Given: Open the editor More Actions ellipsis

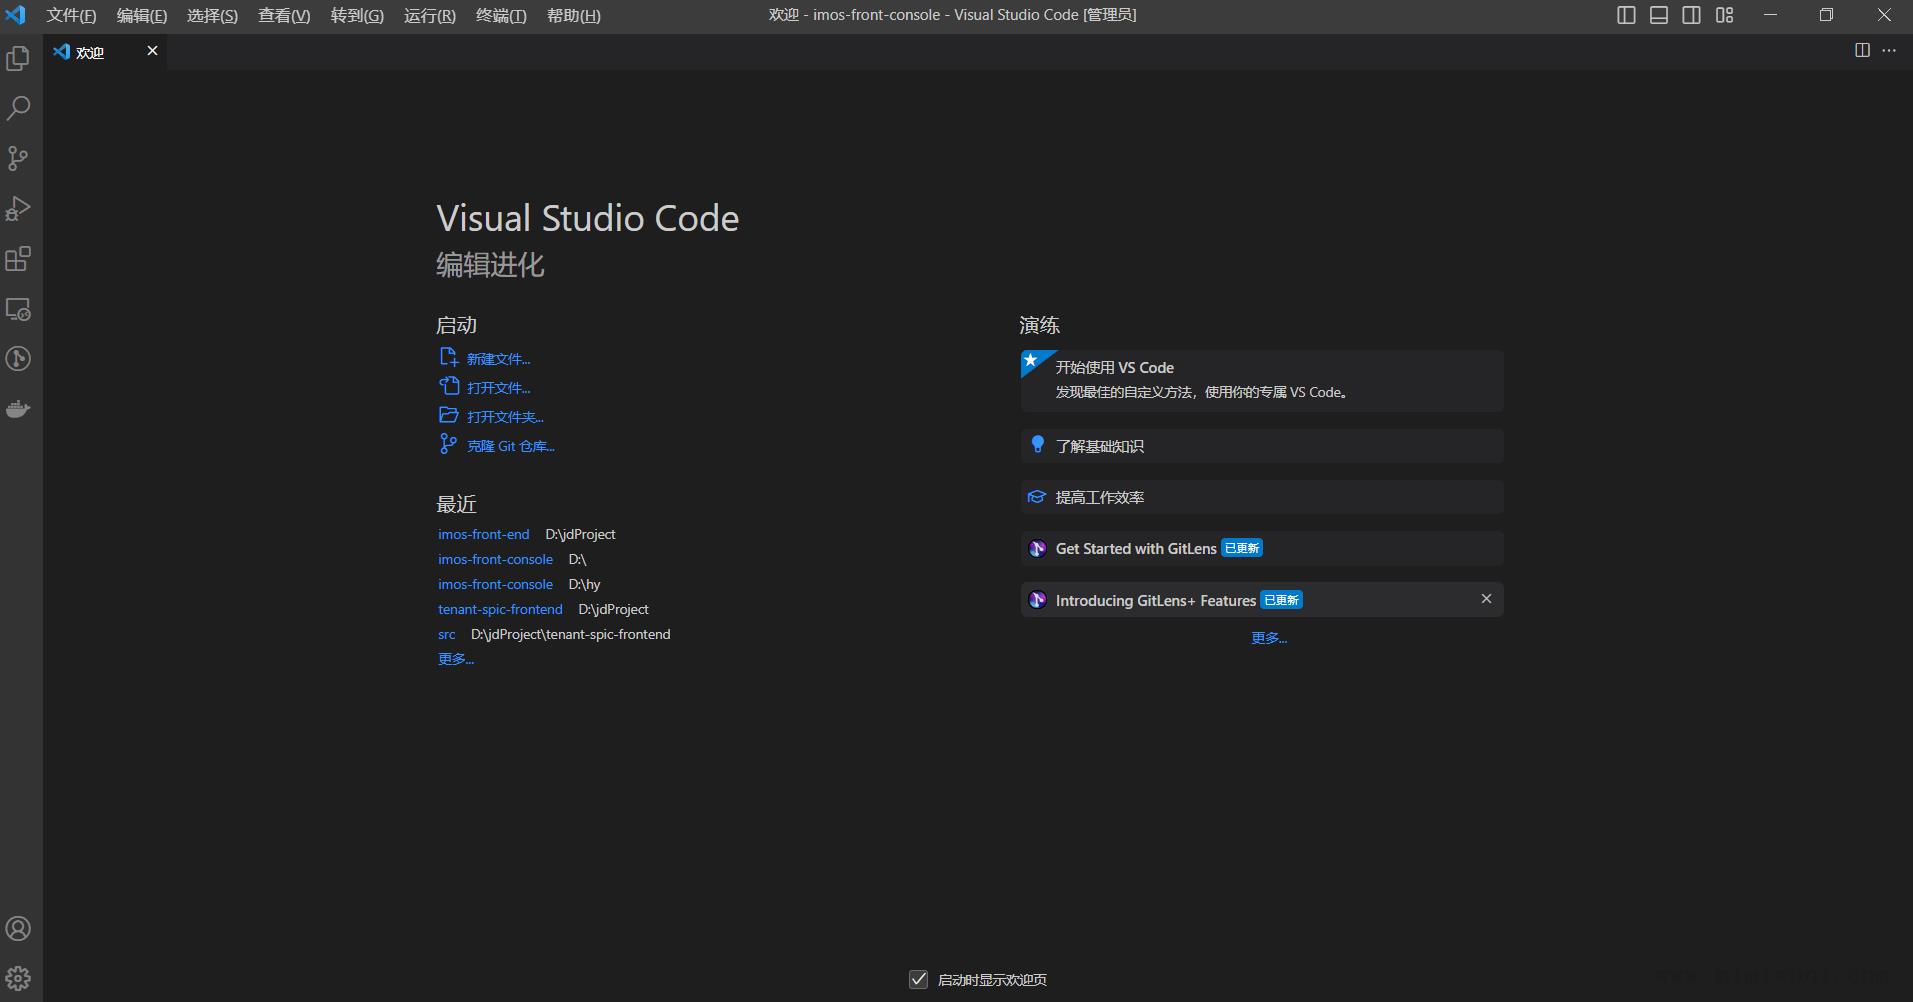Looking at the screenshot, I should click(x=1889, y=50).
